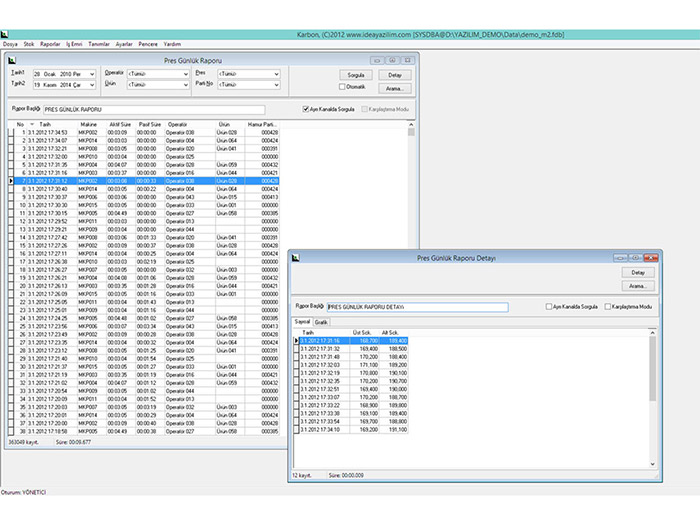Uncheck Aynı Kanalda Sorgula in Pres Günlük Raporu
The image size is (700, 525).
point(306,109)
